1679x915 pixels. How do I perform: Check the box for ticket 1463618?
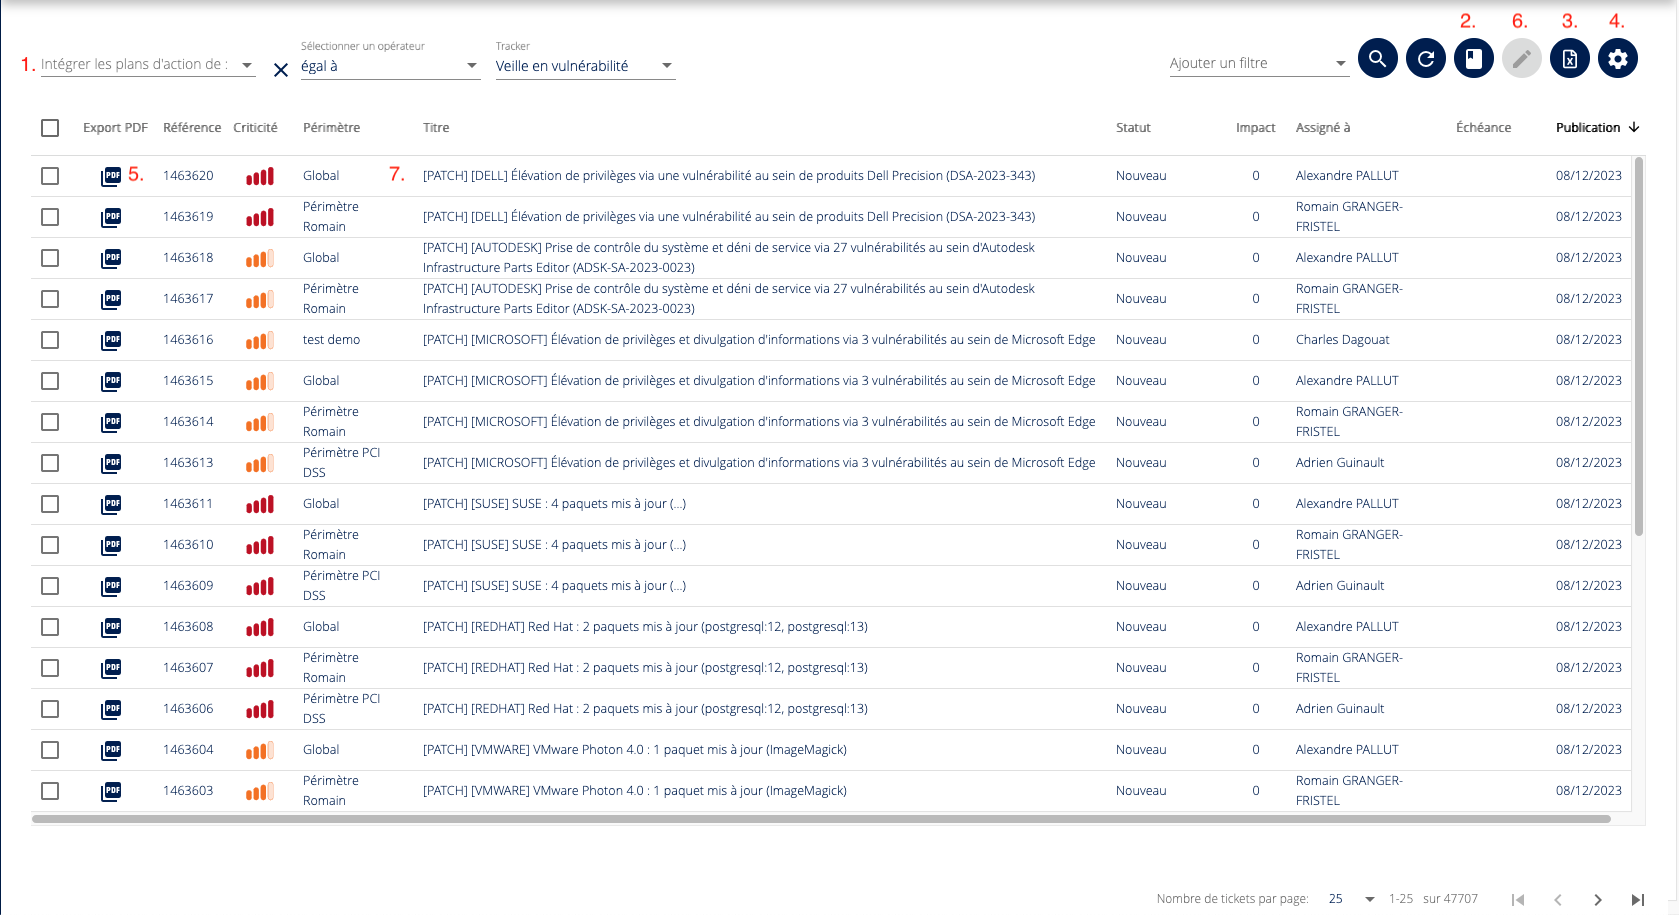pos(50,258)
